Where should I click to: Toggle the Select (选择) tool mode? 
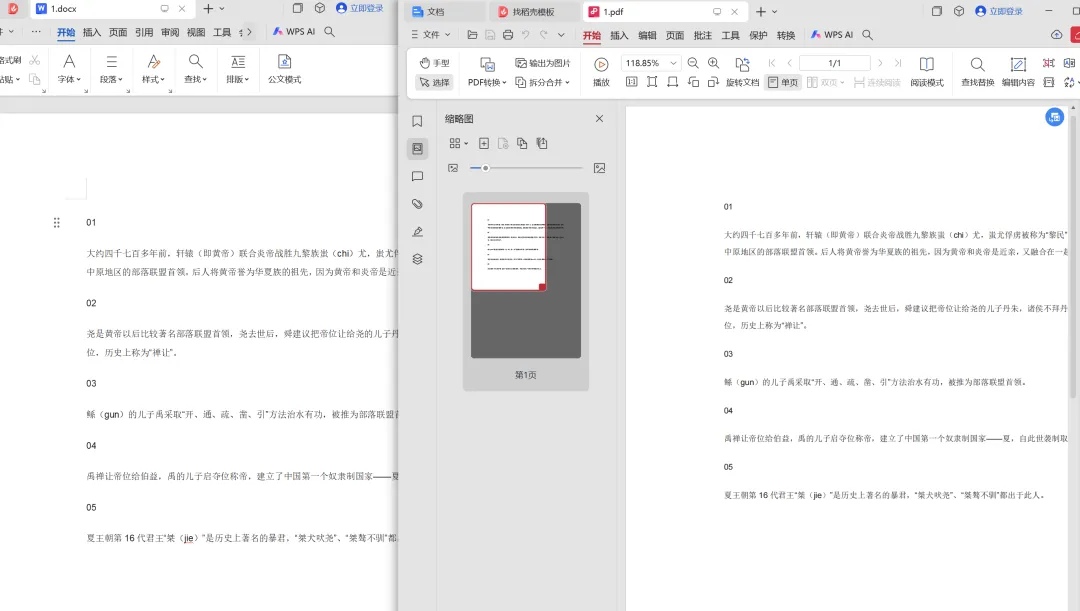[435, 82]
